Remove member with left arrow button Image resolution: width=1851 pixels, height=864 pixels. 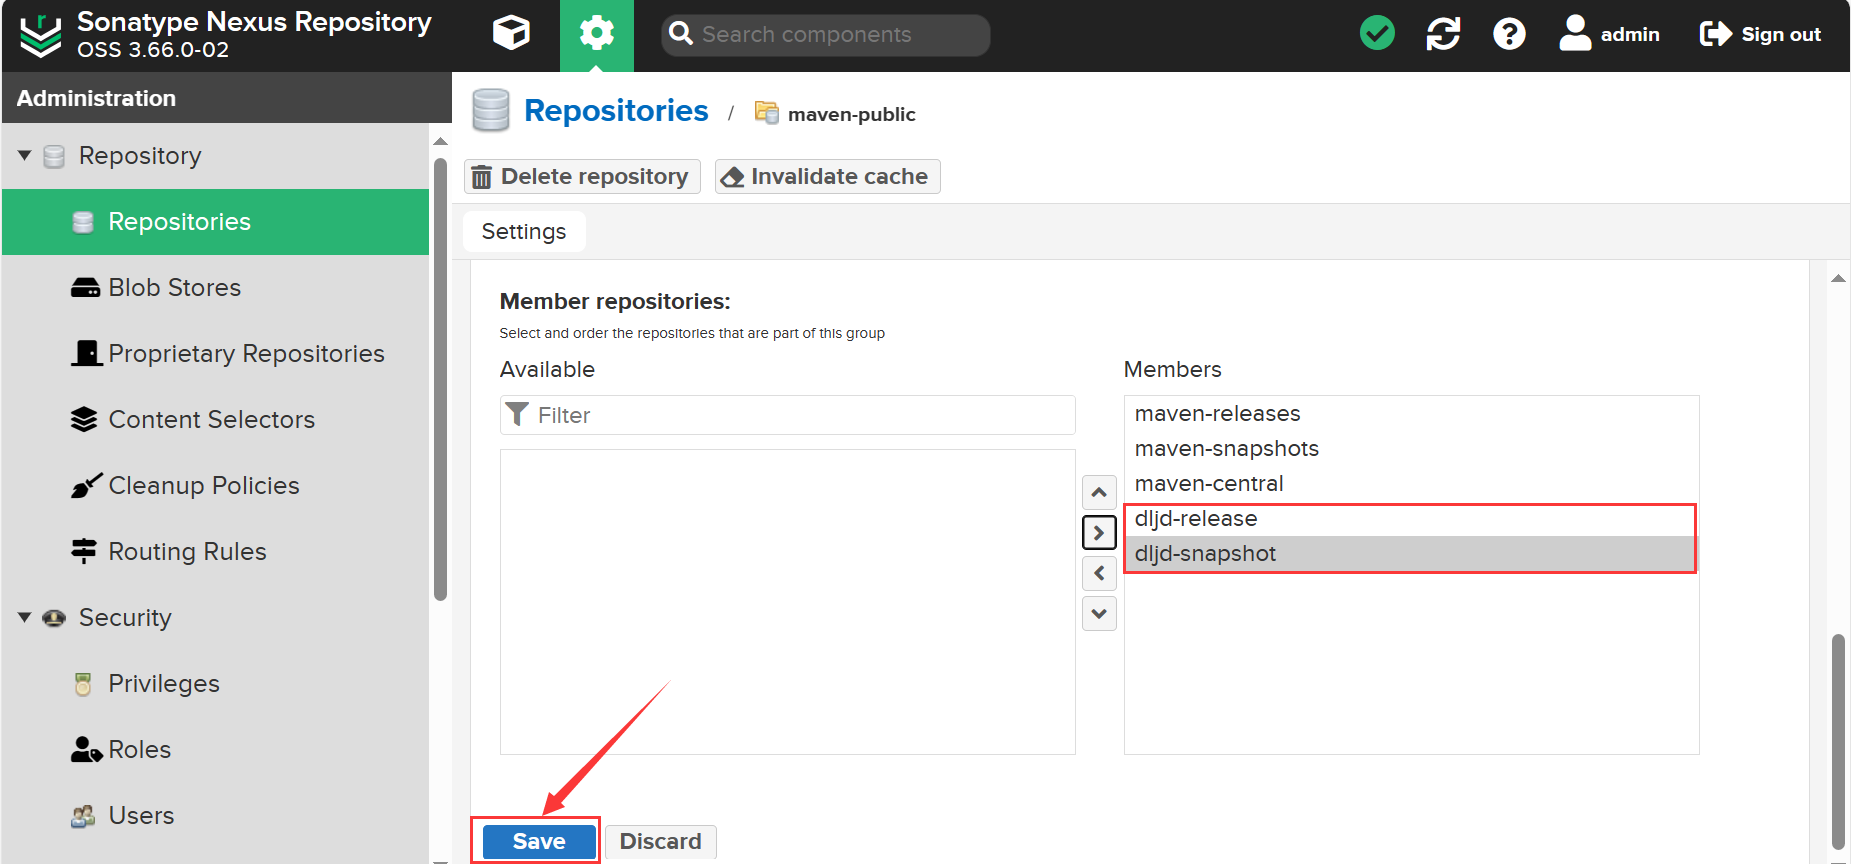pos(1099,573)
